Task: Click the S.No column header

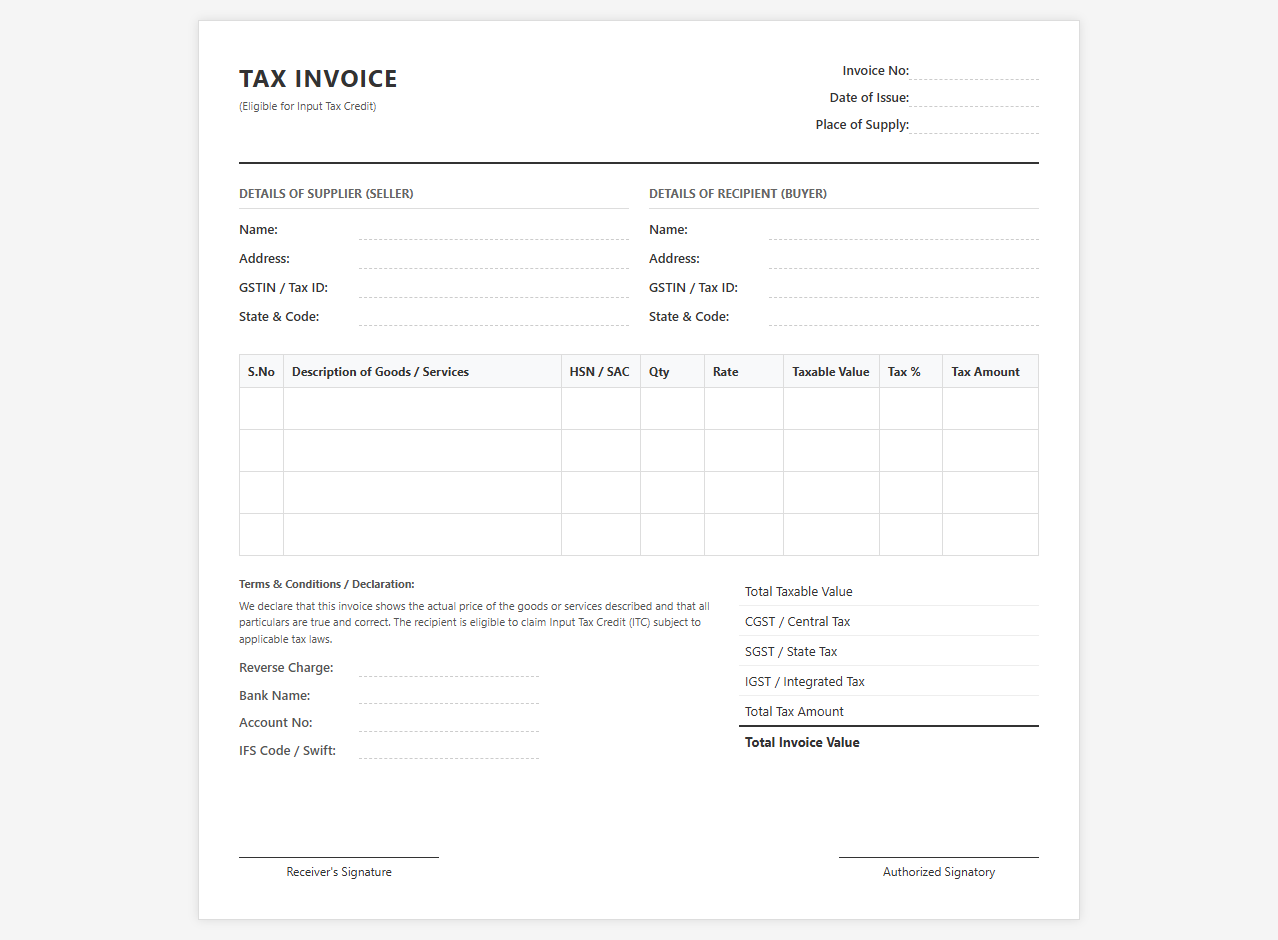Action: (261, 372)
